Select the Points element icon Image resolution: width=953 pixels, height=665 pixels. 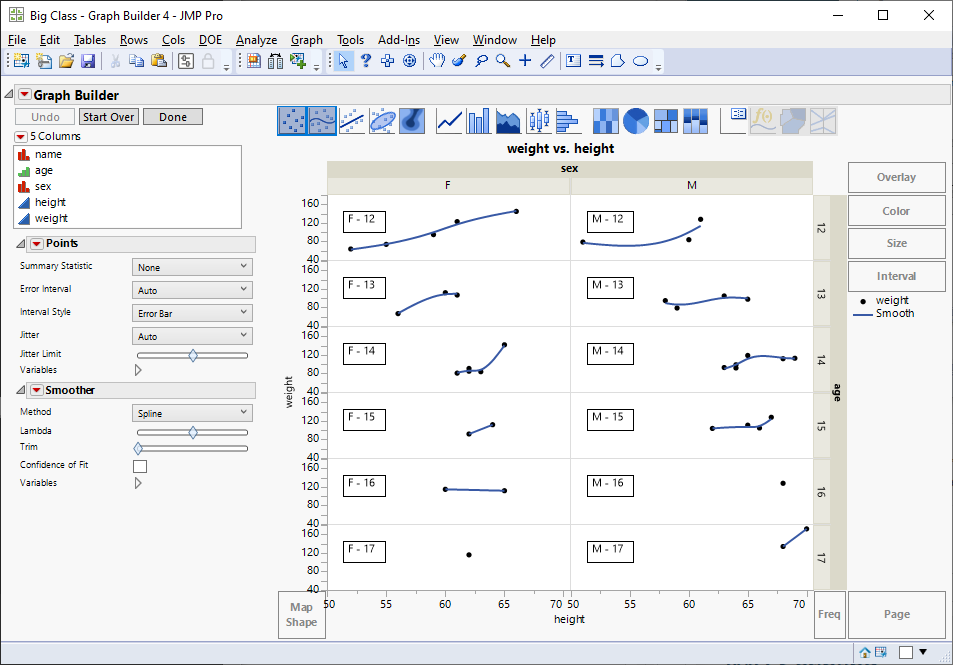292,120
